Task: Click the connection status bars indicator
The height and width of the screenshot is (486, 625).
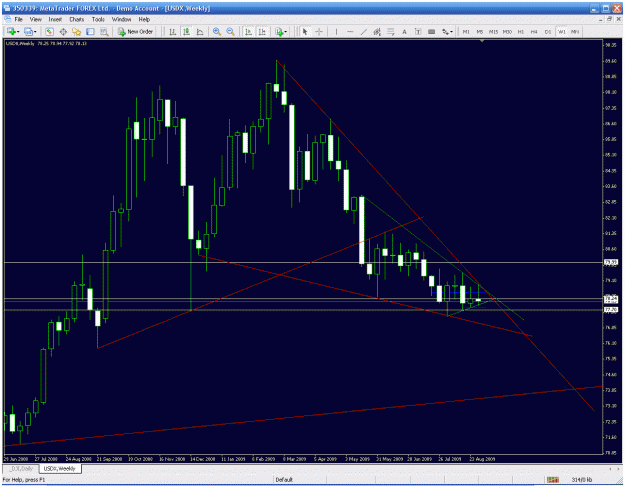Action: (552, 480)
